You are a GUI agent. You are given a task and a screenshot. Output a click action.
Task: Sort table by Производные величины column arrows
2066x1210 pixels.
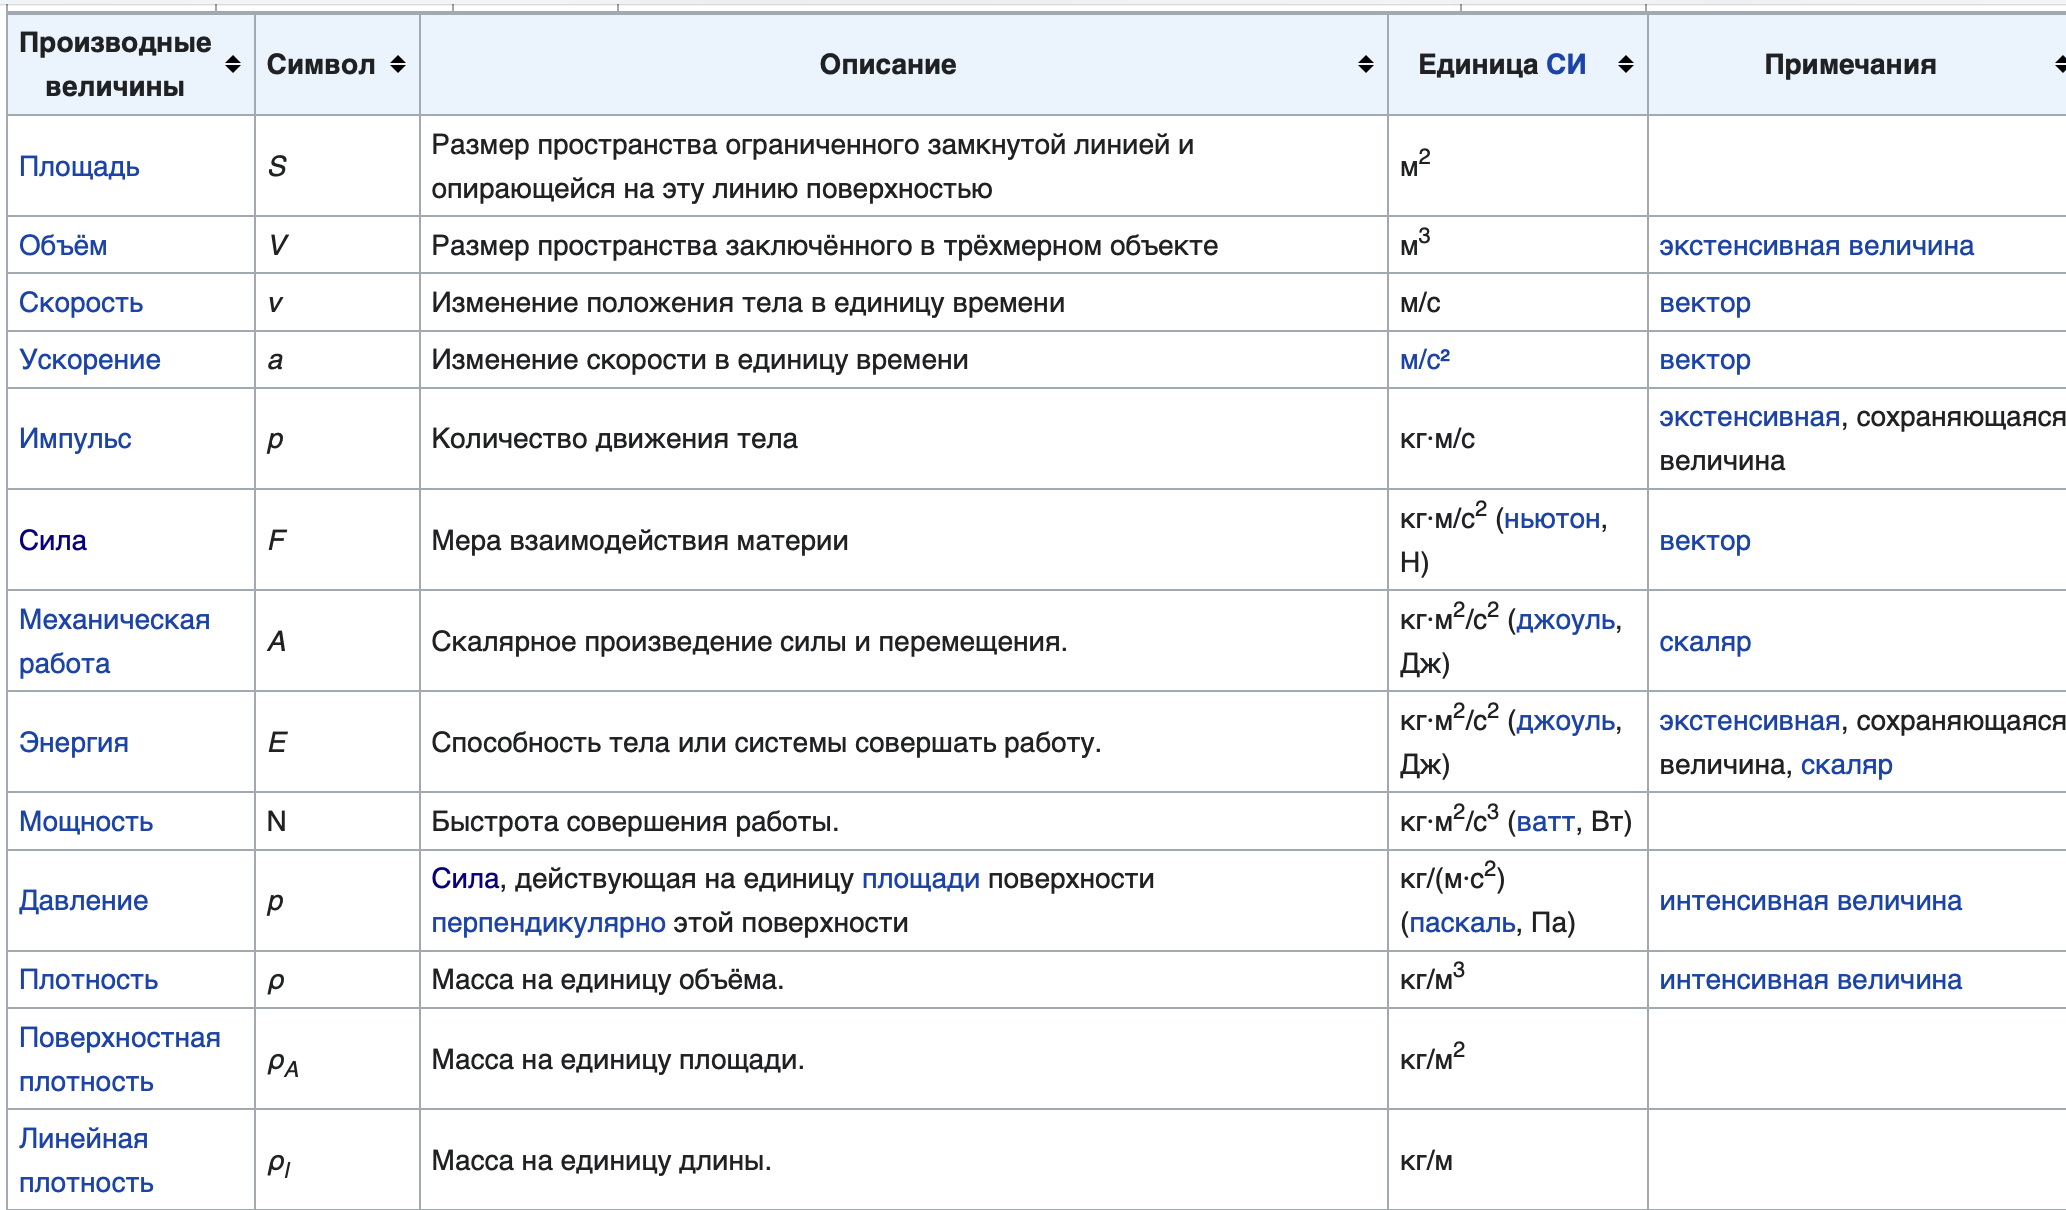point(233,64)
